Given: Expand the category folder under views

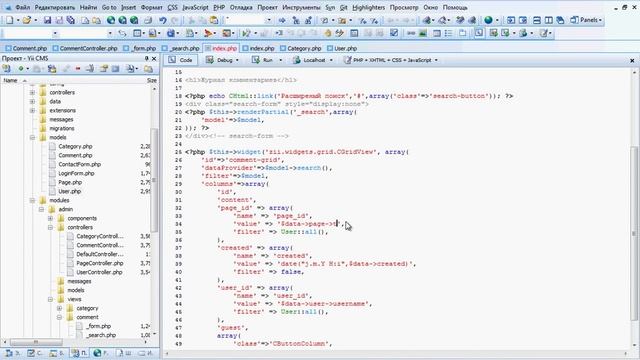Looking at the screenshot, I should click(x=59, y=308).
